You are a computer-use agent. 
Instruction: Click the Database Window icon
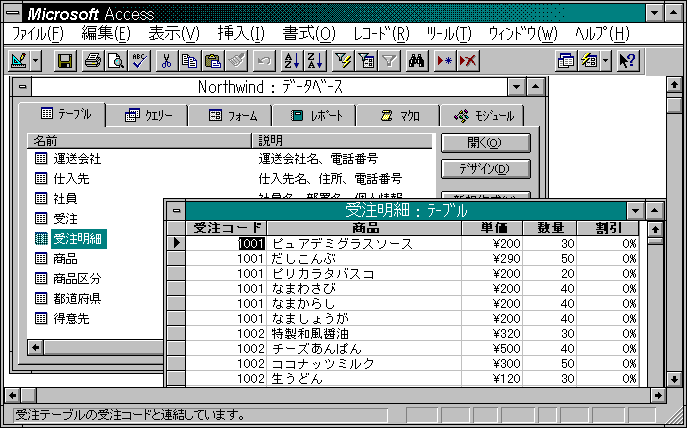click(x=566, y=61)
